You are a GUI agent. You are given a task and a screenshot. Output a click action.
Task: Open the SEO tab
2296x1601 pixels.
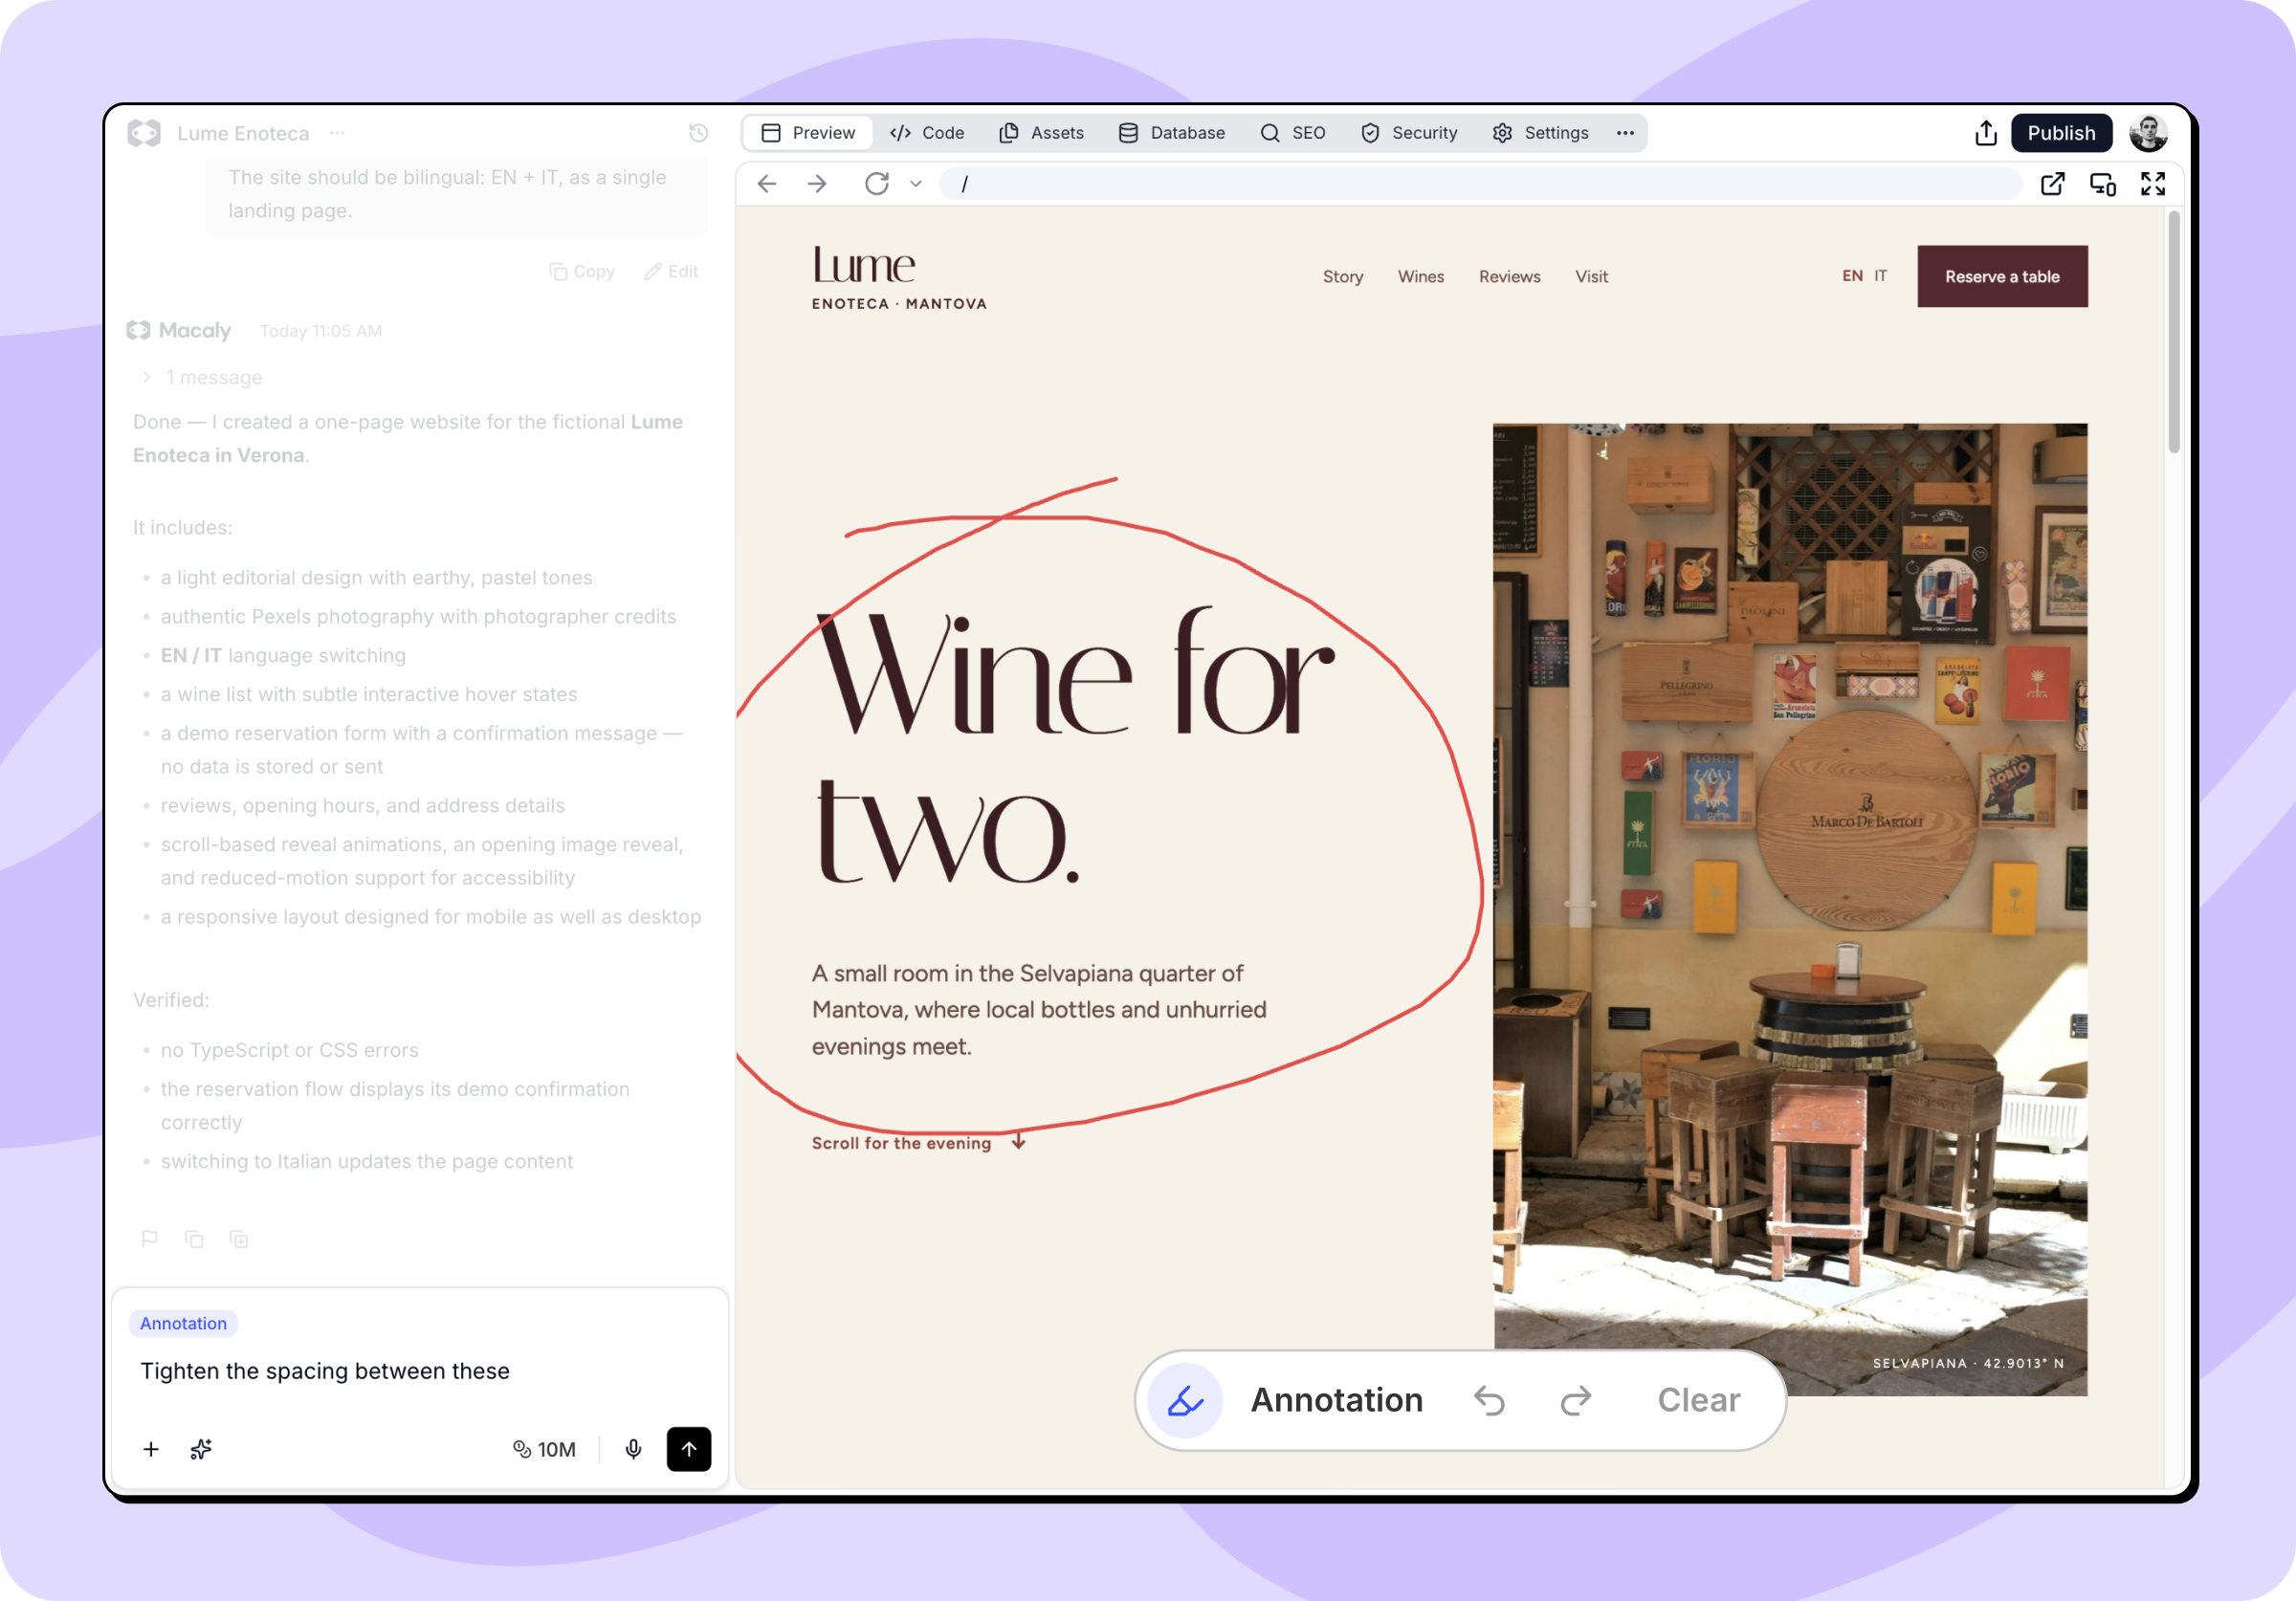(1293, 133)
